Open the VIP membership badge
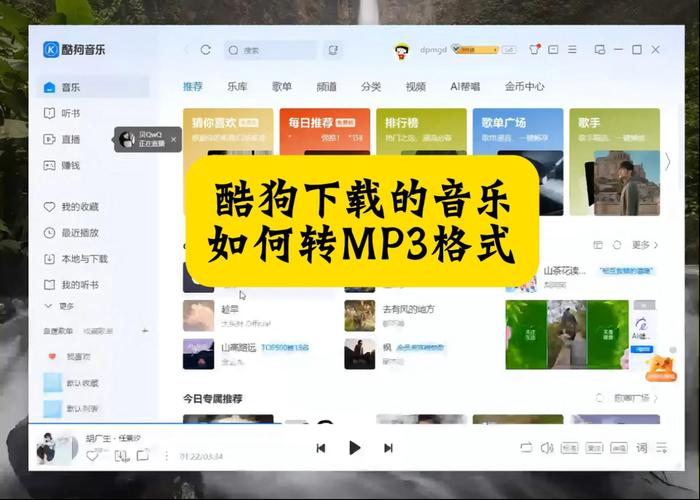 click(x=475, y=50)
